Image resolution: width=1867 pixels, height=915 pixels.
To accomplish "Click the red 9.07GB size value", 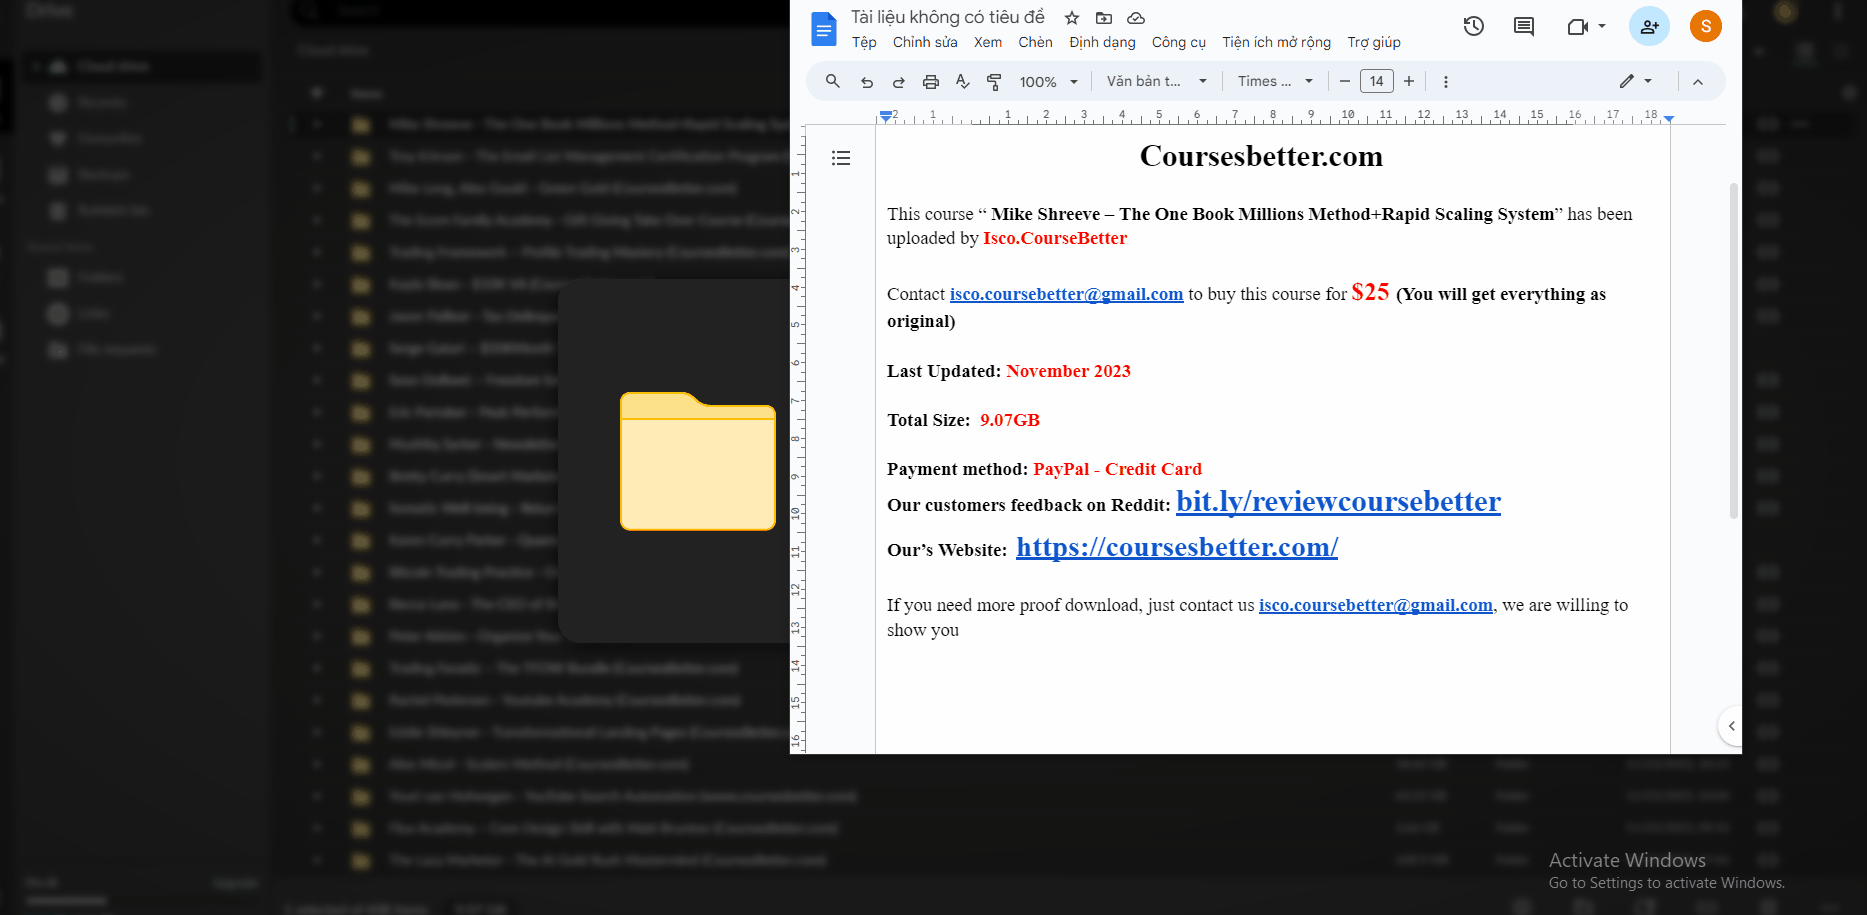I will click(1010, 420).
